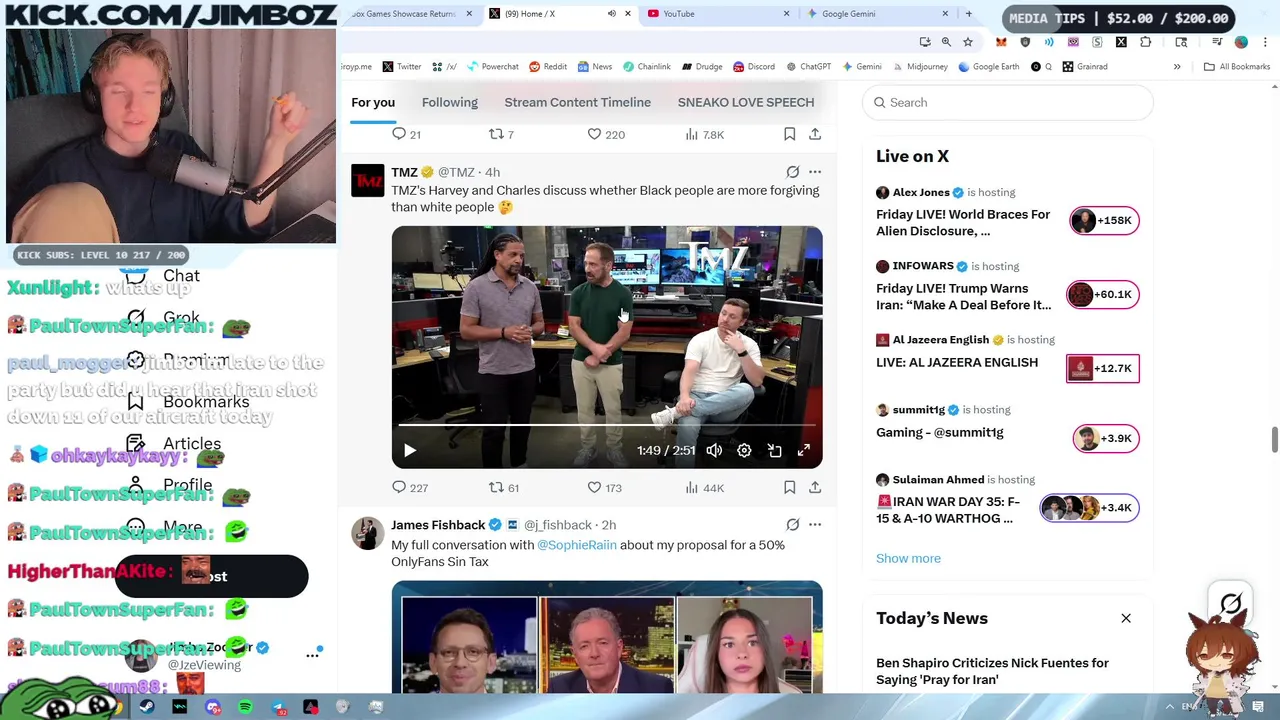
Task: Open Alex Jones live Alien Disclosure stream
Action: (x=1007, y=212)
